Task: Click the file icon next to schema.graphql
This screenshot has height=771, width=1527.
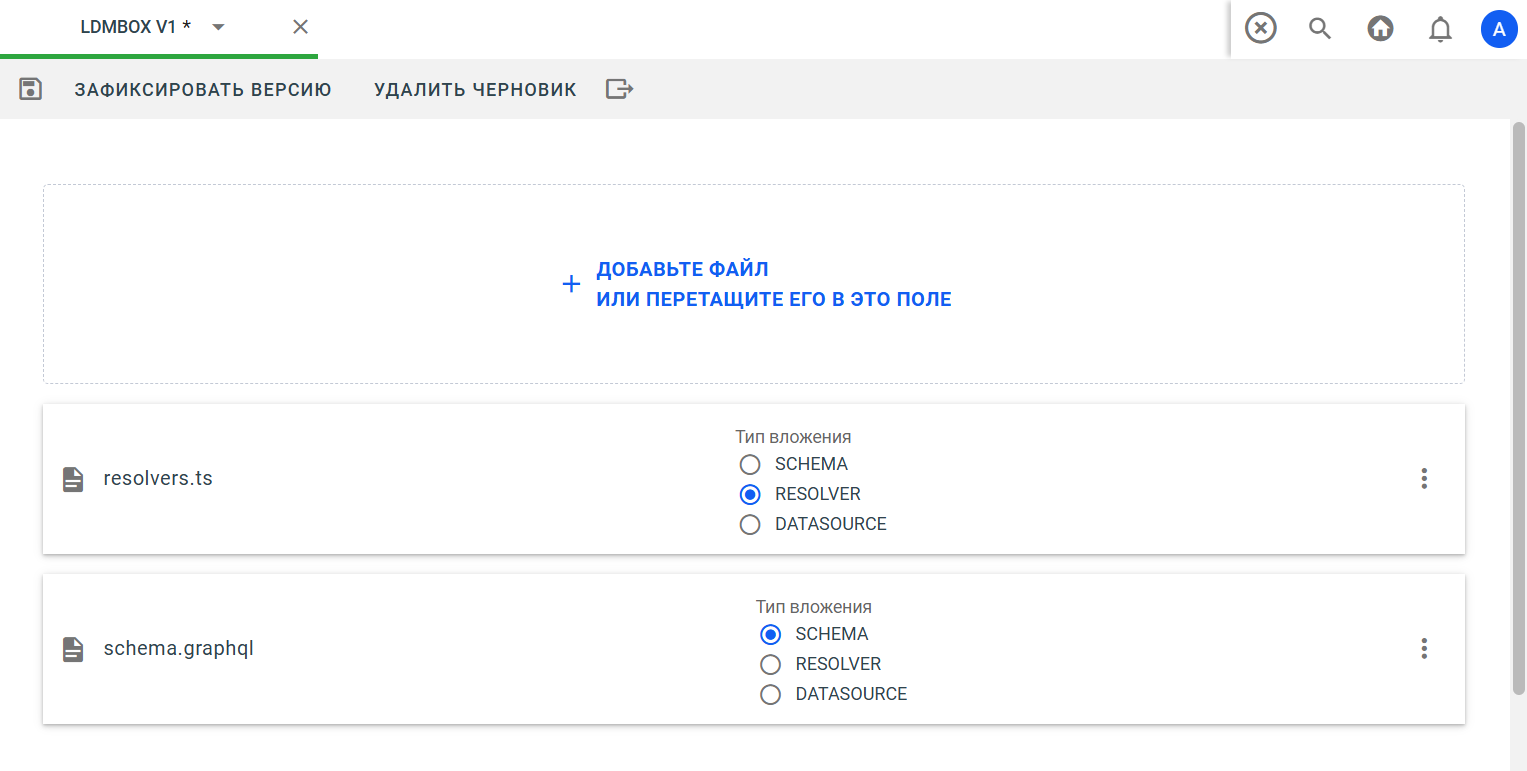Action: (73, 649)
